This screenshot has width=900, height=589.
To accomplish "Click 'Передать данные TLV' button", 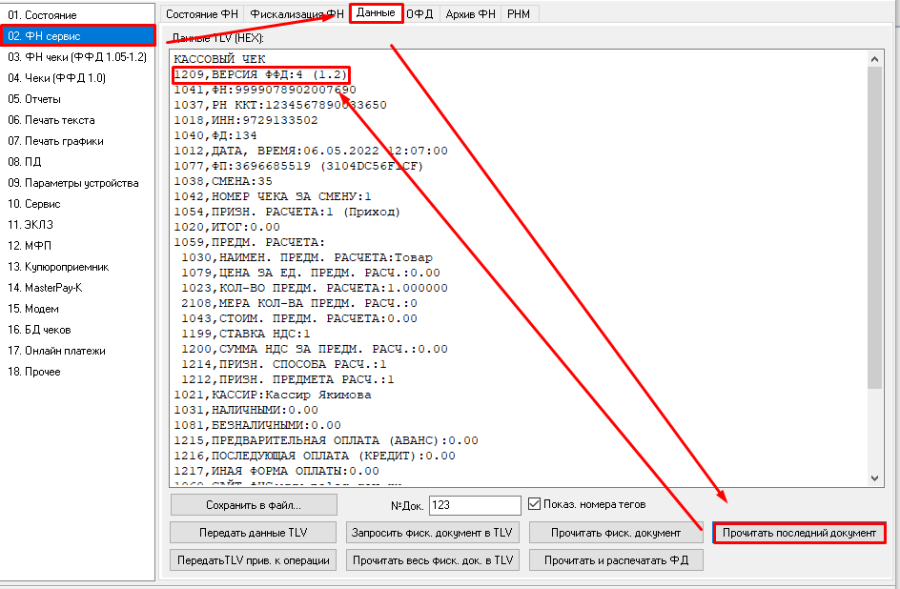I will point(253,533).
